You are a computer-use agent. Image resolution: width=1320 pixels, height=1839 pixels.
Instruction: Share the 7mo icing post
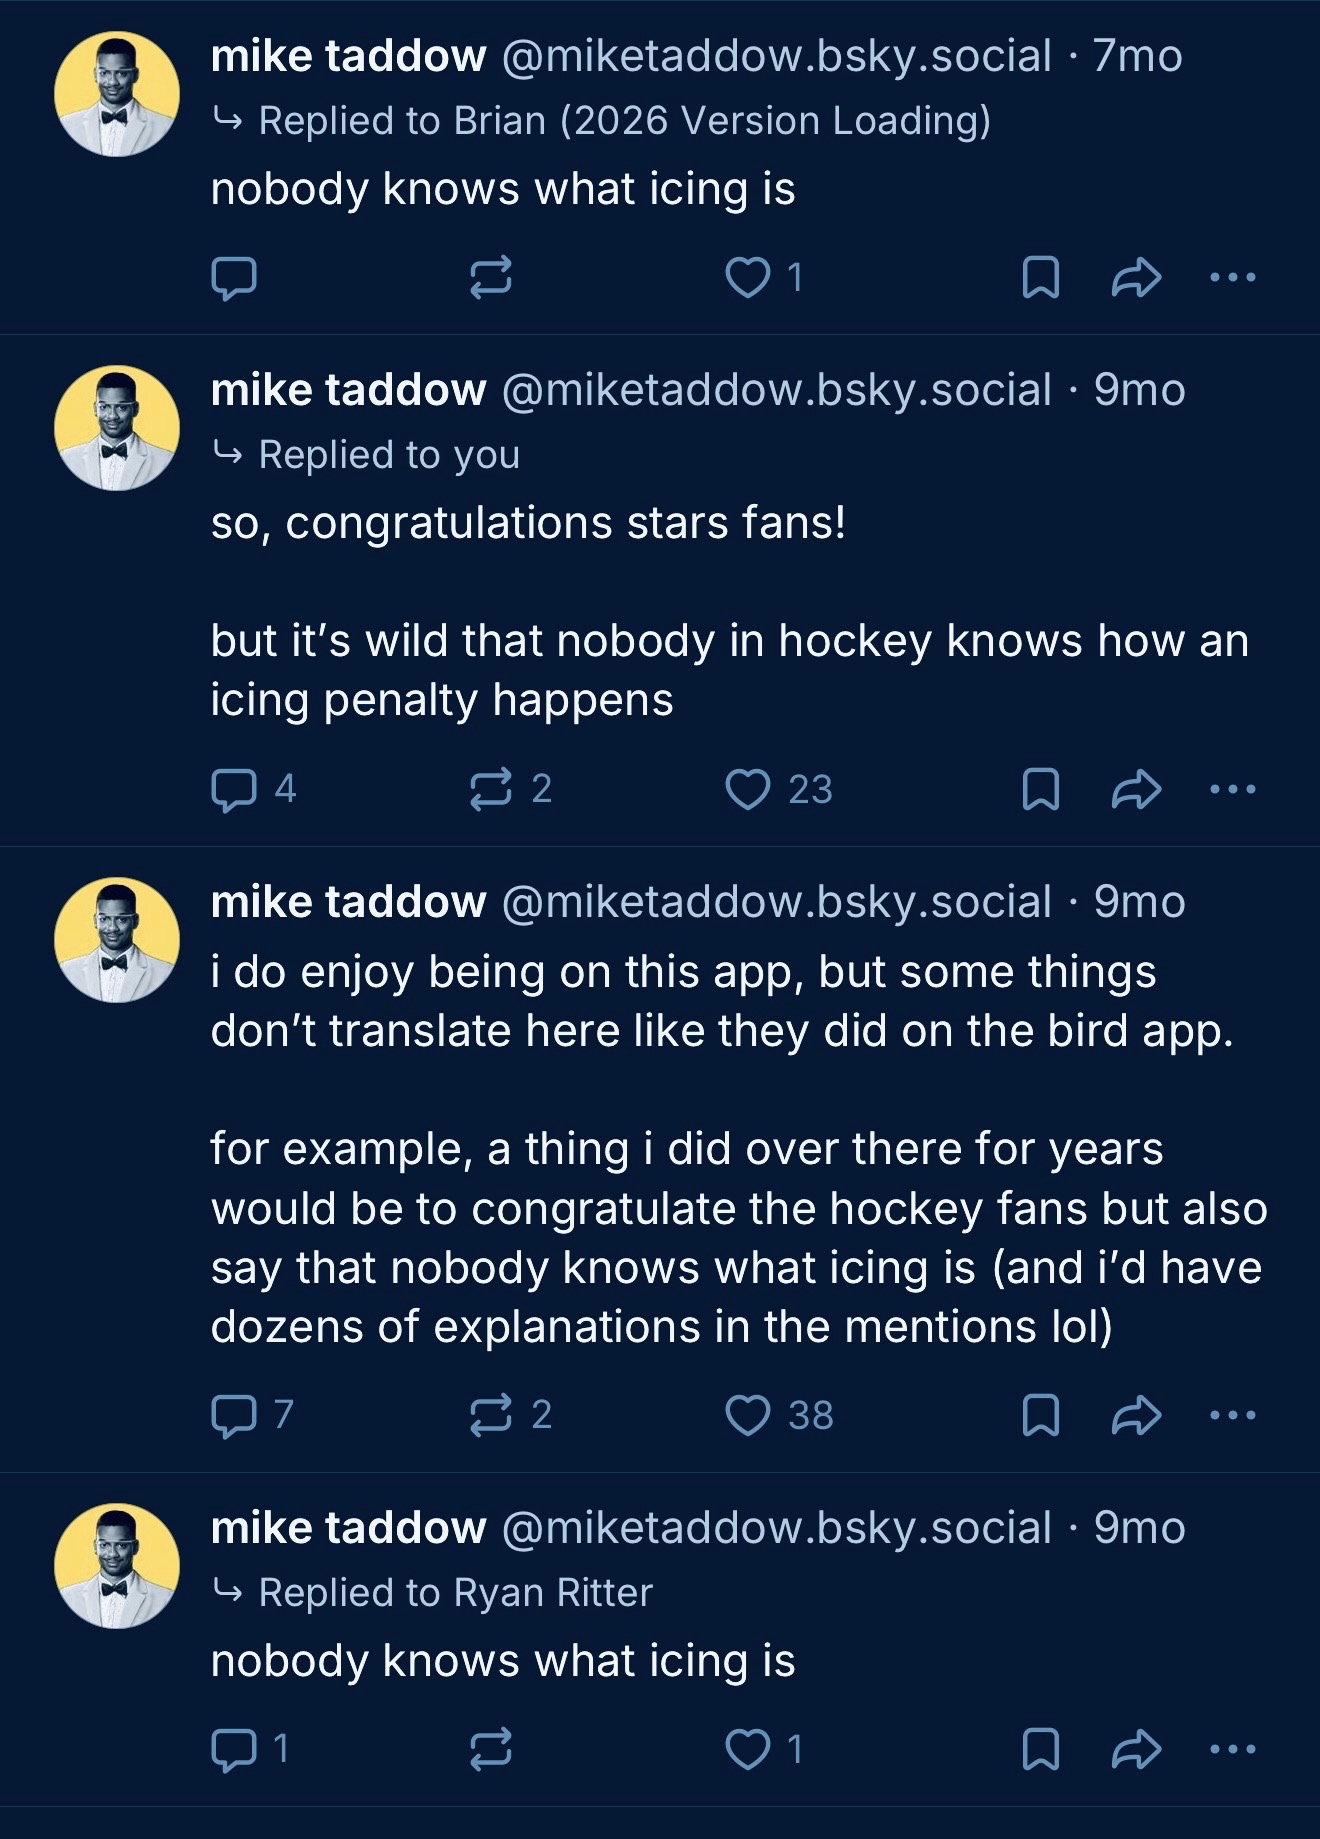point(1136,278)
